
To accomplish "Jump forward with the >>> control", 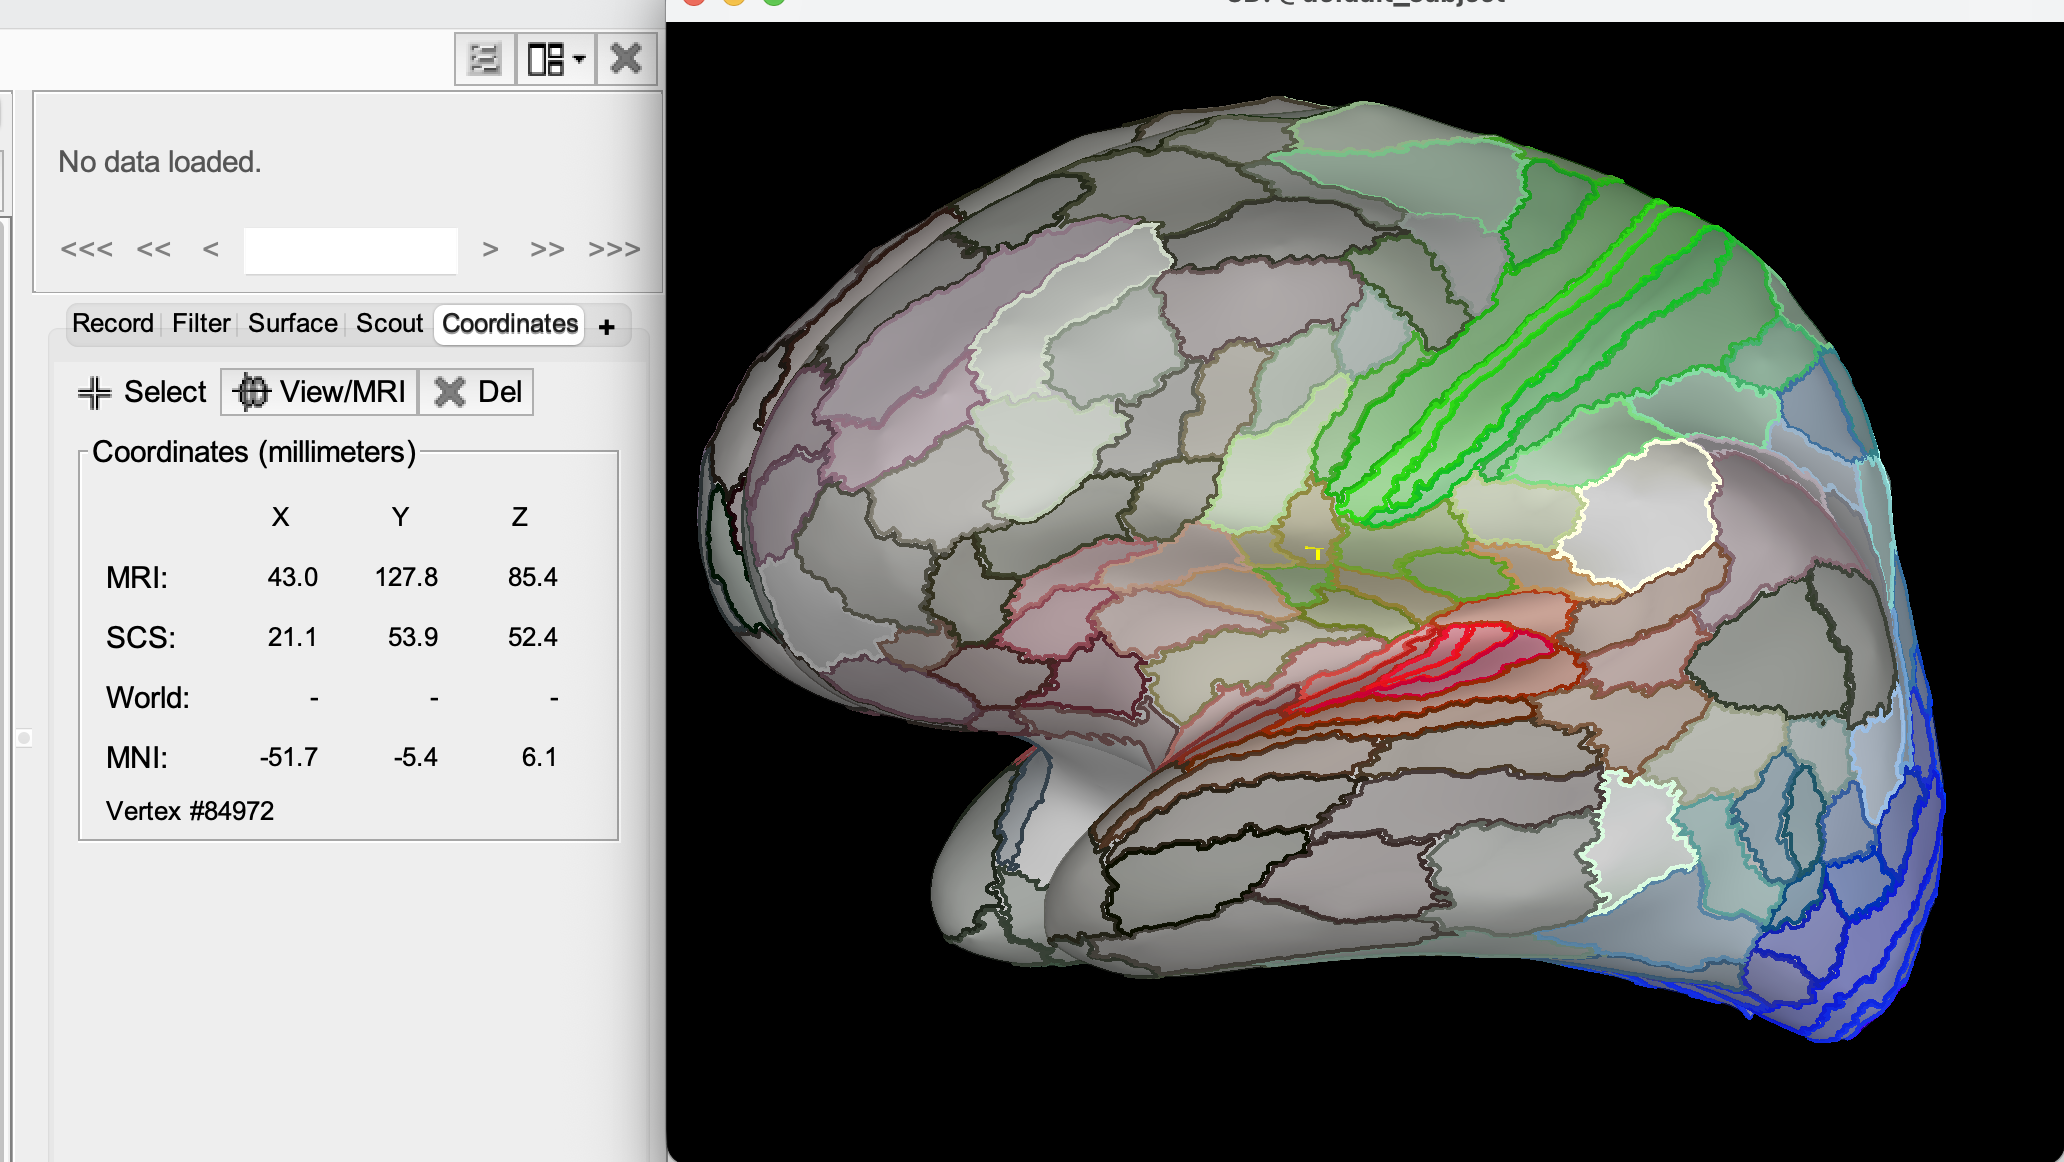I will tap(614, 249).
